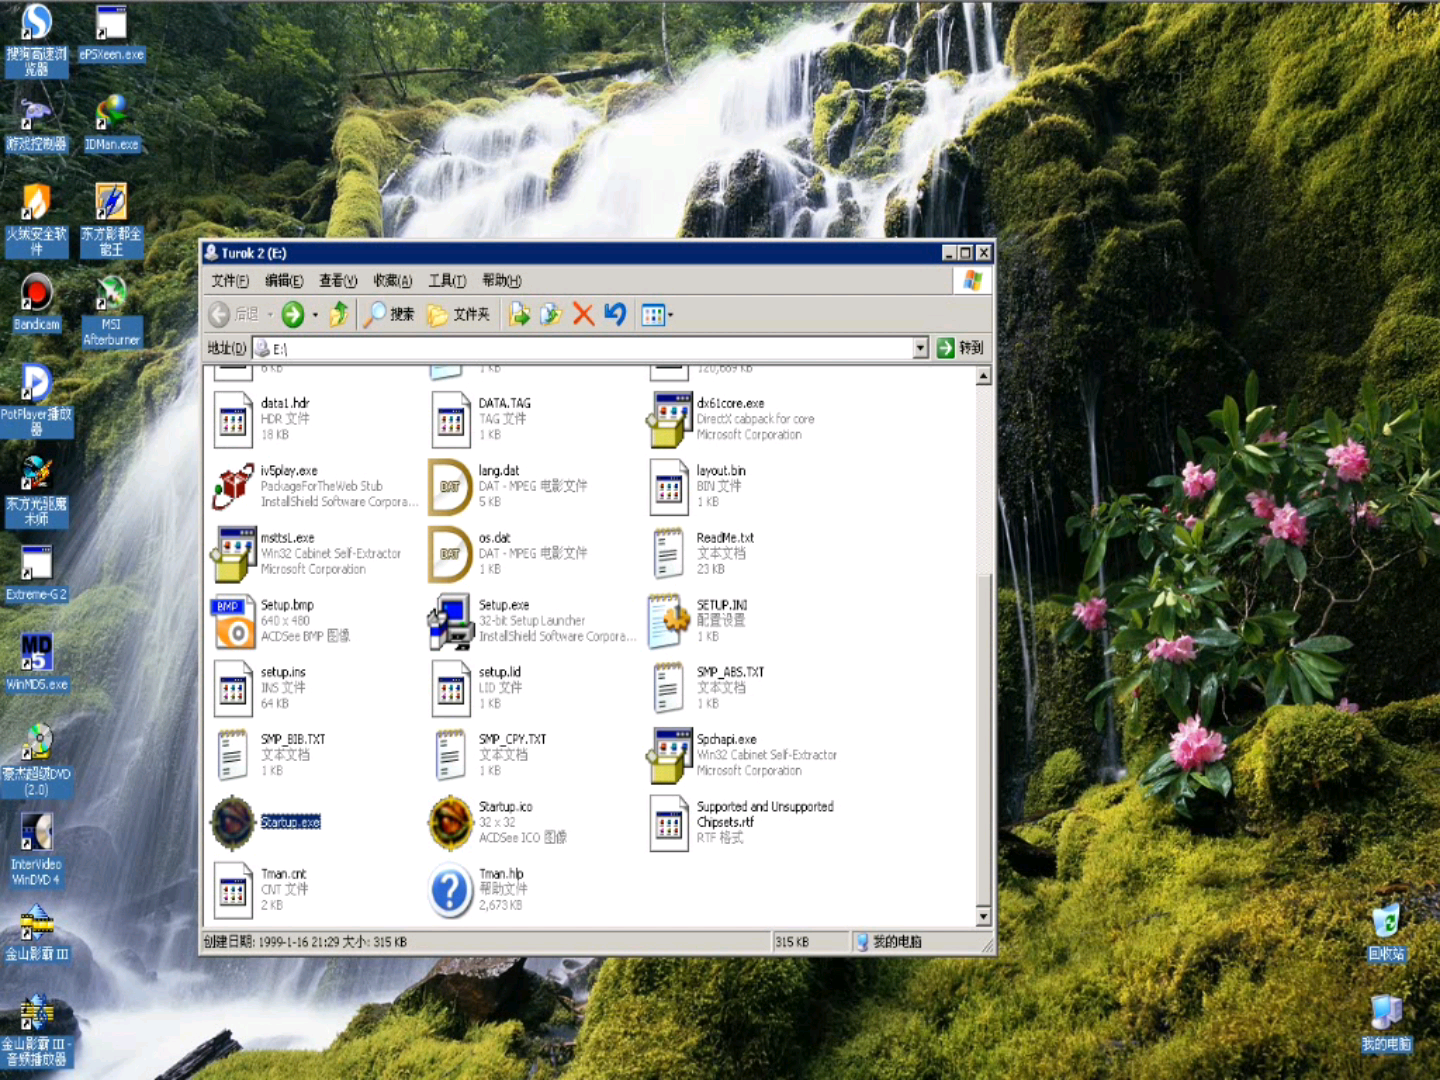Click the Copy To folder icon
This screenshot has width=1440, height=1080.
click(x=551, y=315)
